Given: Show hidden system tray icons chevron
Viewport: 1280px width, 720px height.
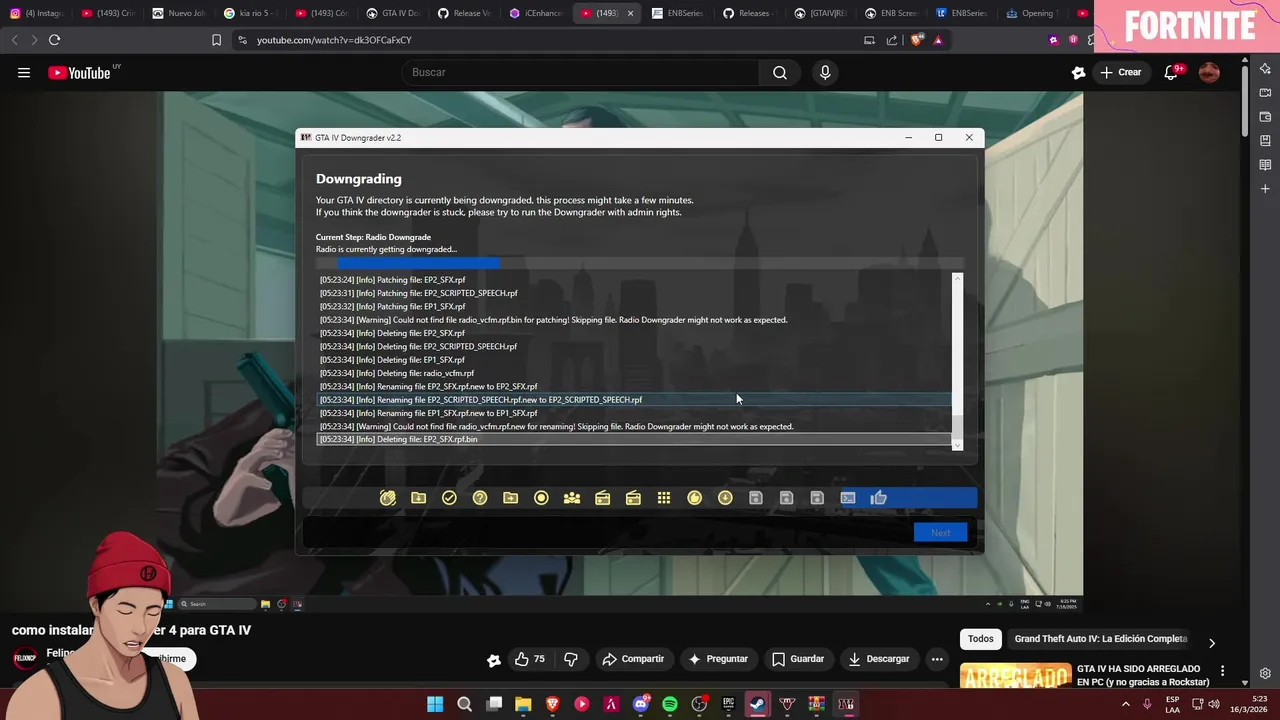Looking at the screenshot, I should [1126, 704].
